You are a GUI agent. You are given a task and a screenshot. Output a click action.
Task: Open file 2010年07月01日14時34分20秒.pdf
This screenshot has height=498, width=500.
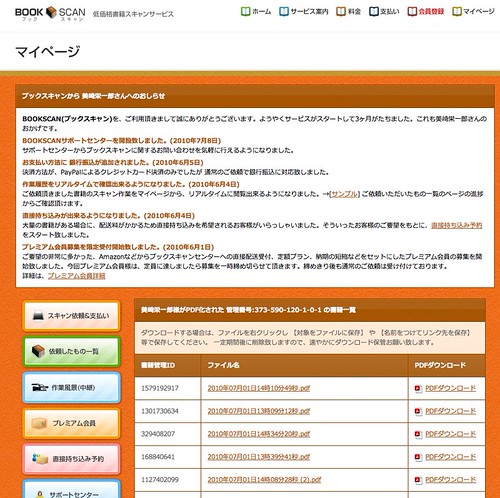click(x=259, y=434)
